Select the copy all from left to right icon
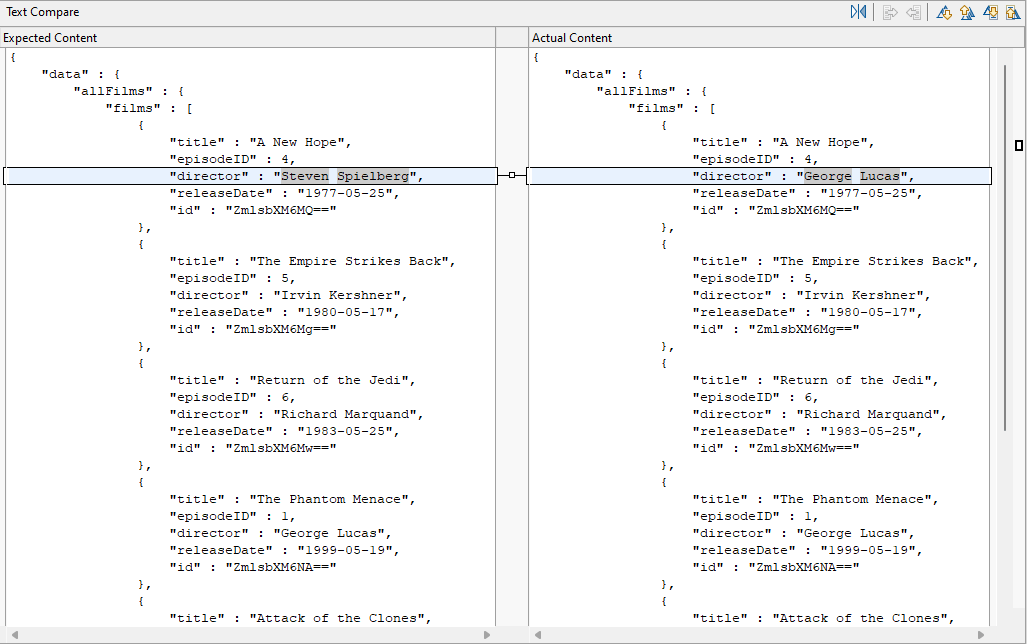The width and height of the screenshot is (1027, 644). 890,12
